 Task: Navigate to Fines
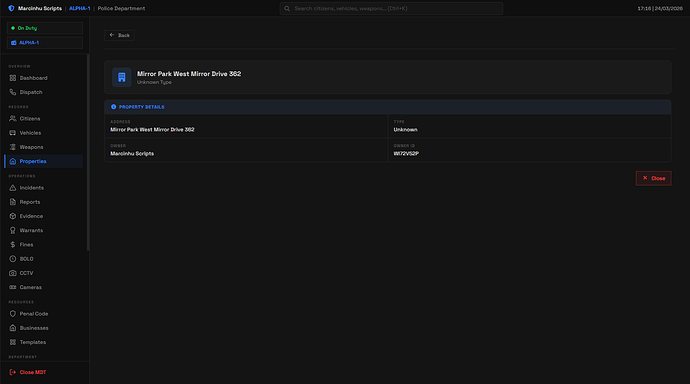tap(44, 244)
